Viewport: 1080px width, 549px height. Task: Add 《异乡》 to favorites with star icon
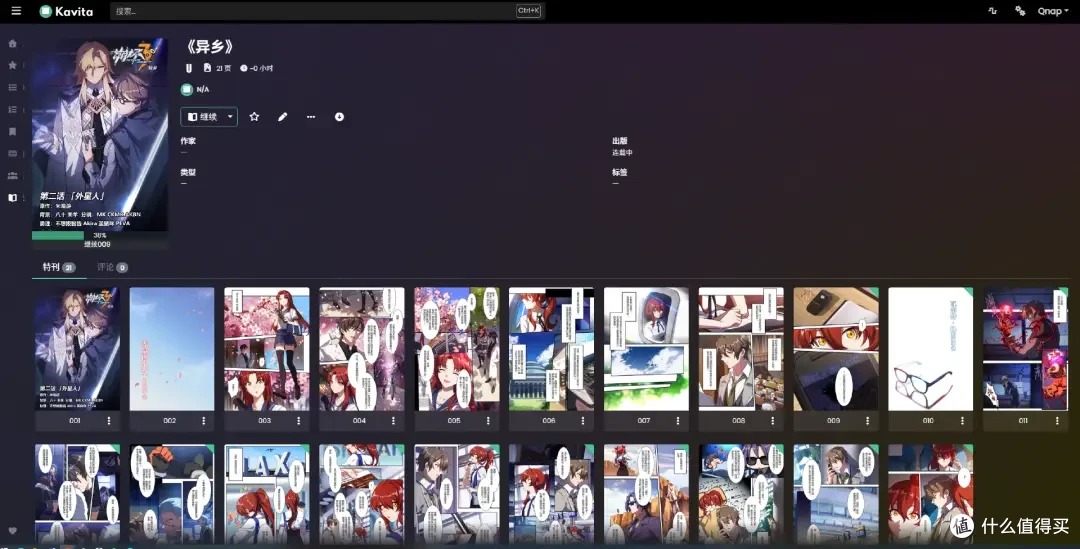[254, 117]
